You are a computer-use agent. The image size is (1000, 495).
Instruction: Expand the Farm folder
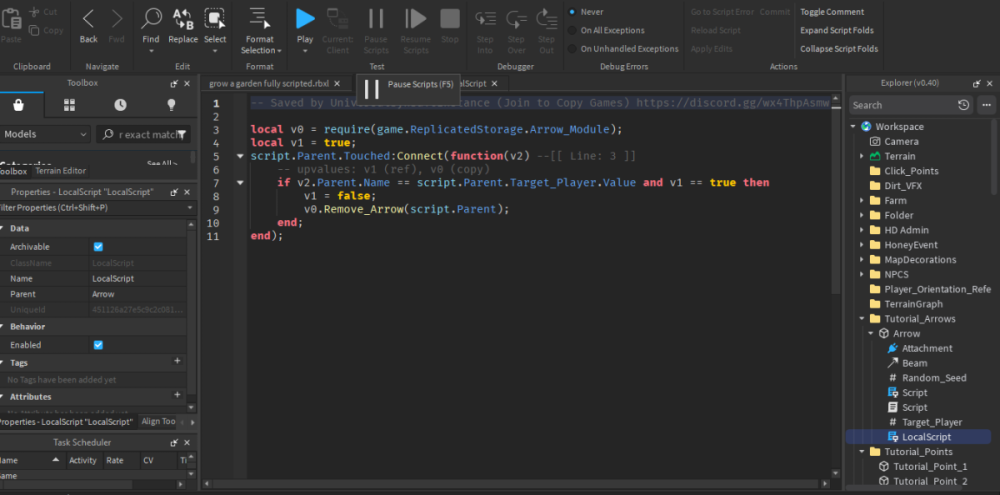(862, 200)
